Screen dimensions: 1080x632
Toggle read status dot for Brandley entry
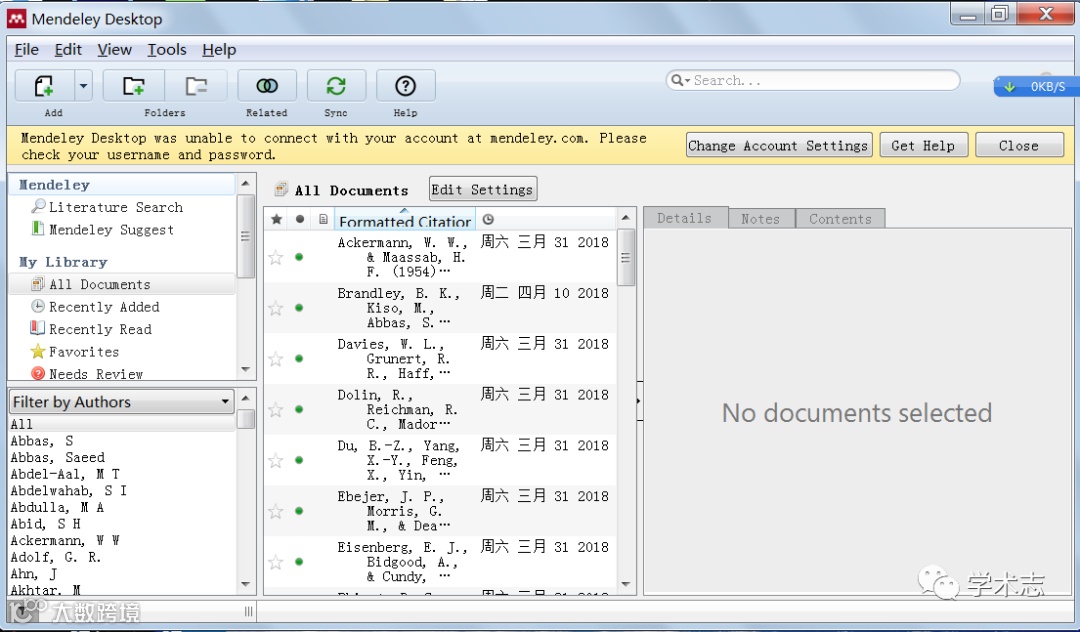299,308
